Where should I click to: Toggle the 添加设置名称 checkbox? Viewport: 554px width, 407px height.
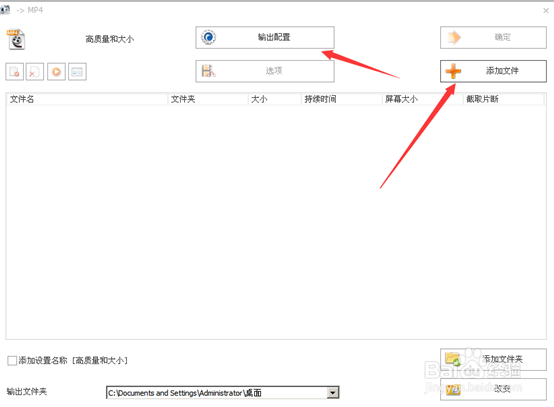pyautogui.click(x=12, y=361)
